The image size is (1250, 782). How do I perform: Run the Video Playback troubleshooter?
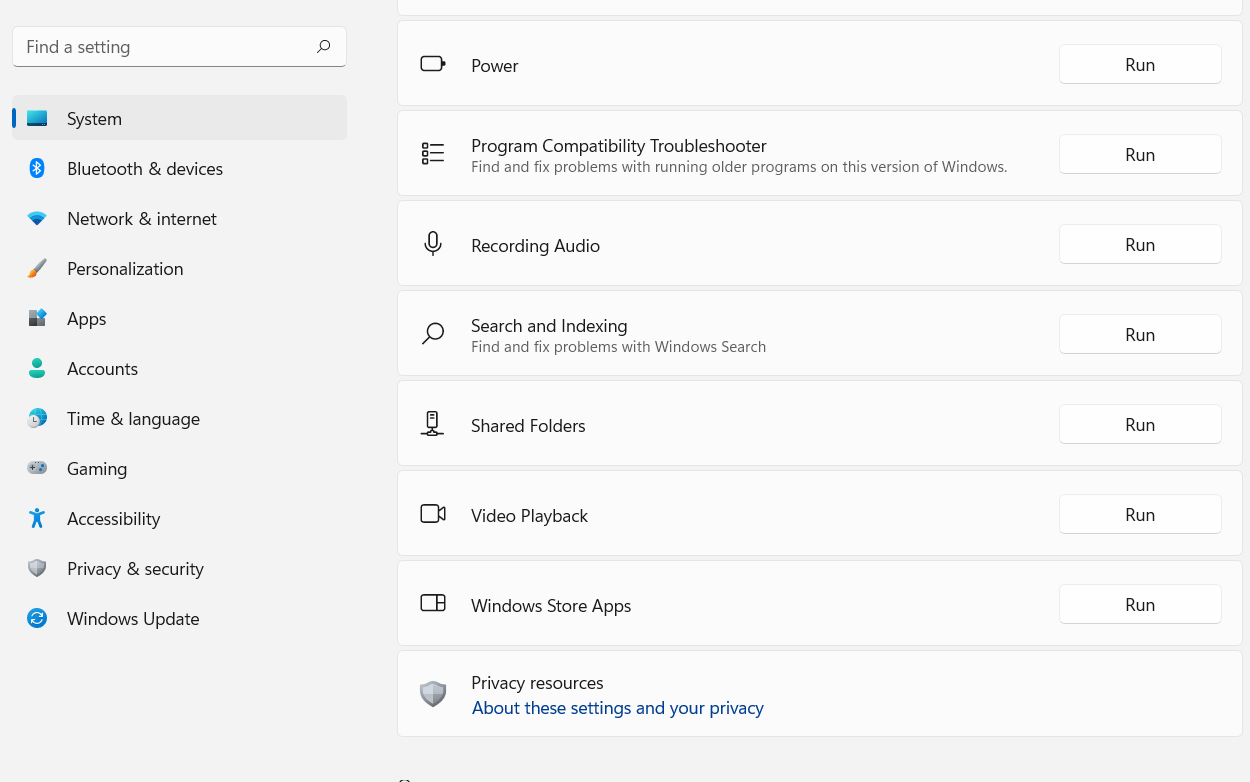point(1139,514)
